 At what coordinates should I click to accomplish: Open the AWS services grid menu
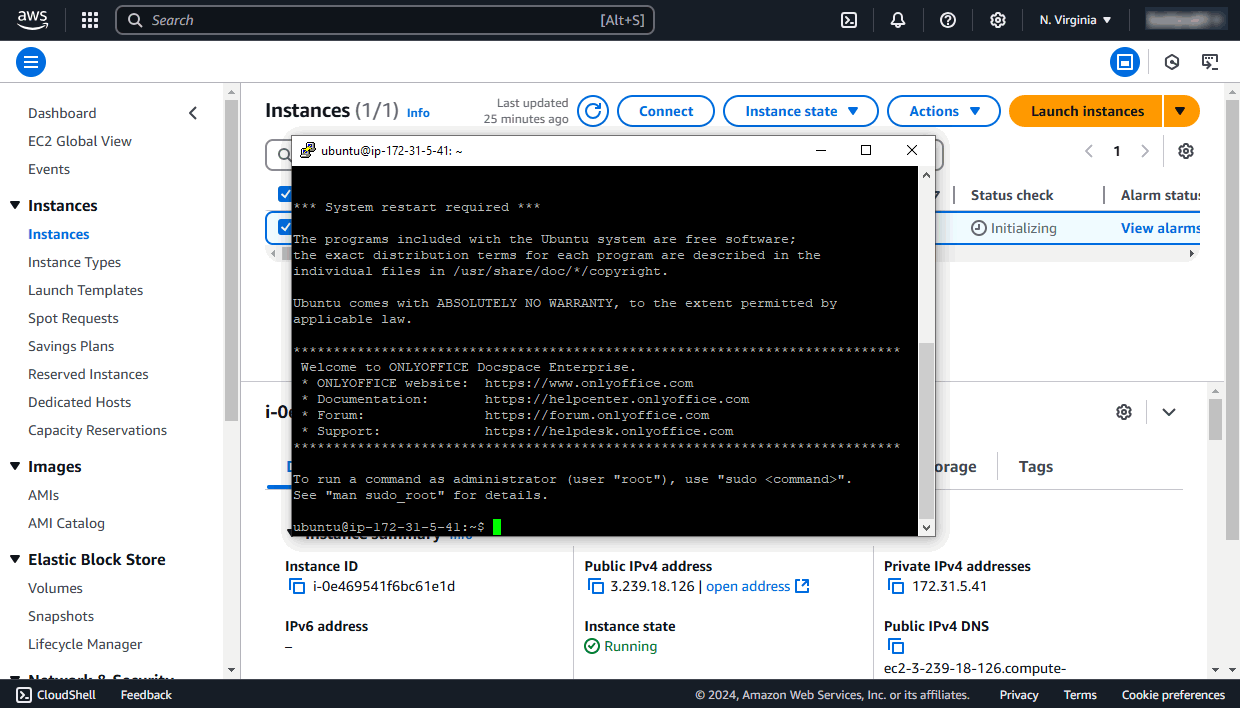(89, 20)
